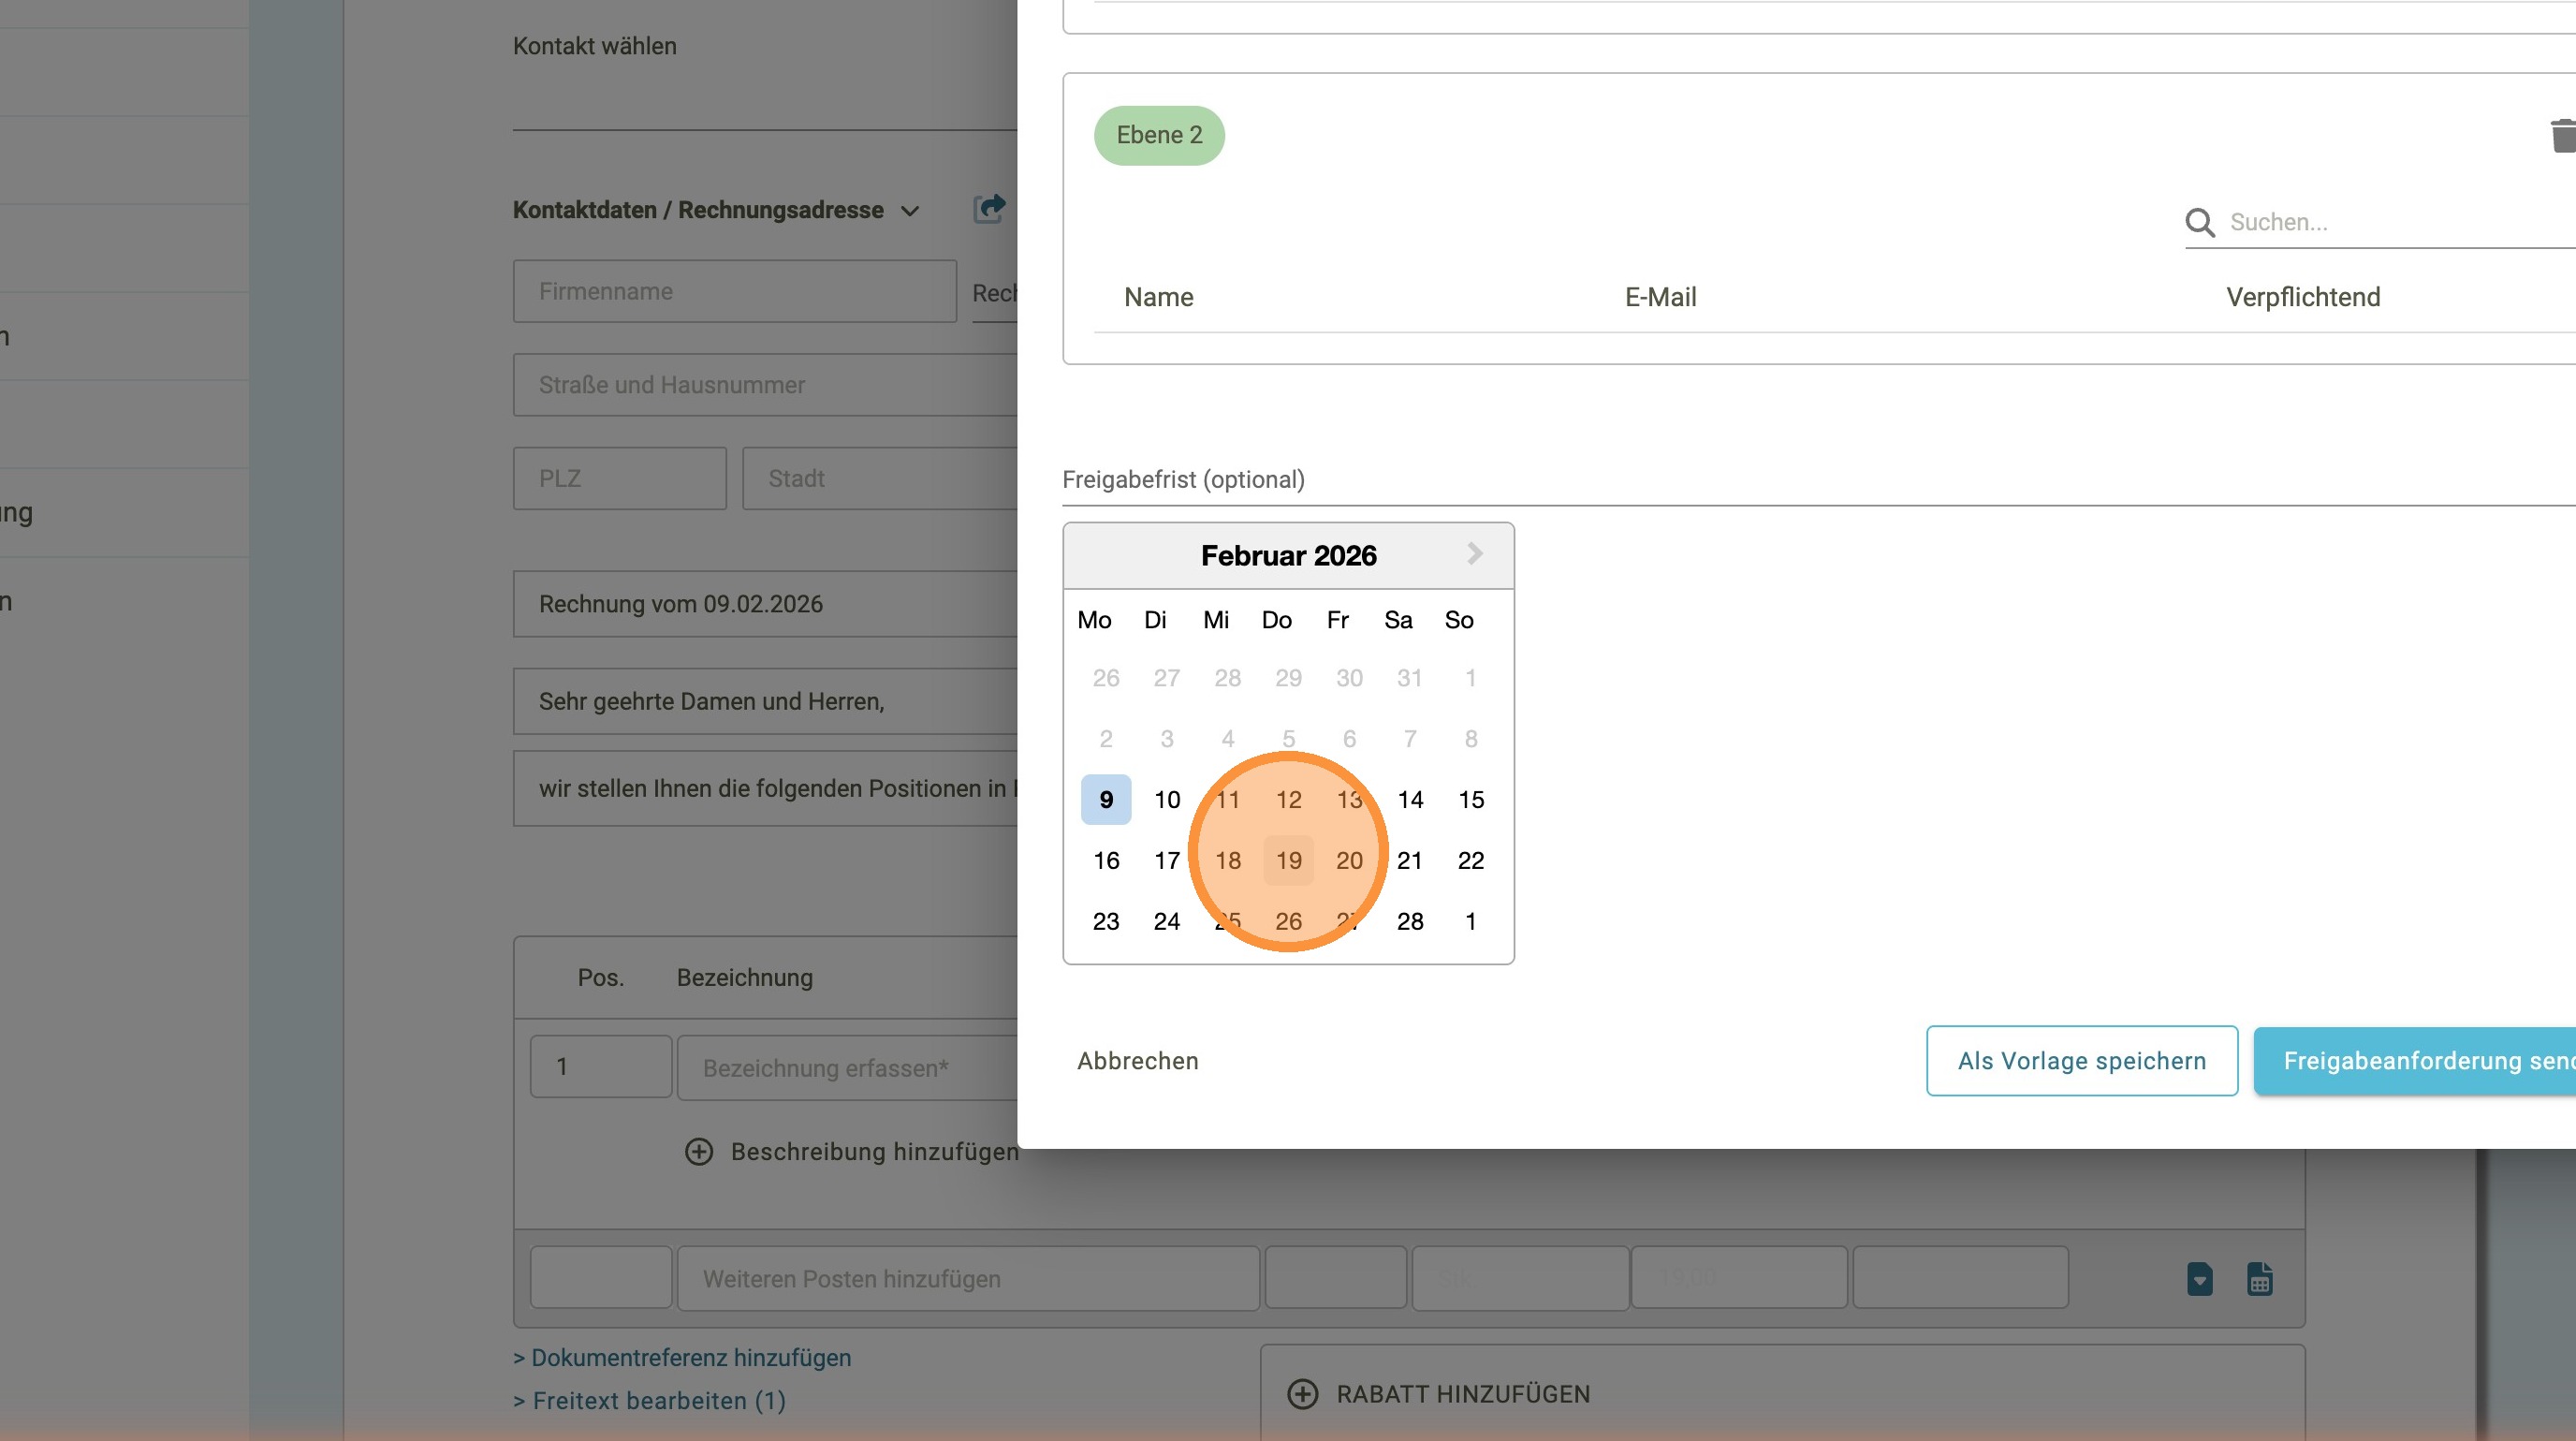Click the share contact arrow icon
The width and height of the screenshot is (2576, 1441).
[989, 209]
